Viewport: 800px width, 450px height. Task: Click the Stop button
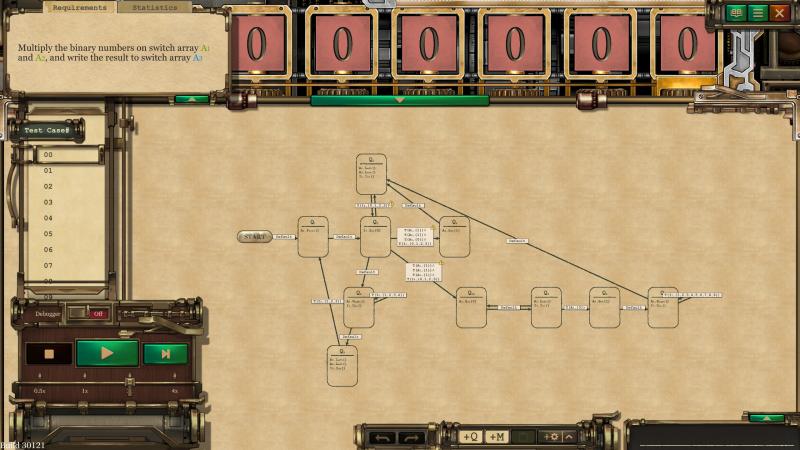coord(48,353)
